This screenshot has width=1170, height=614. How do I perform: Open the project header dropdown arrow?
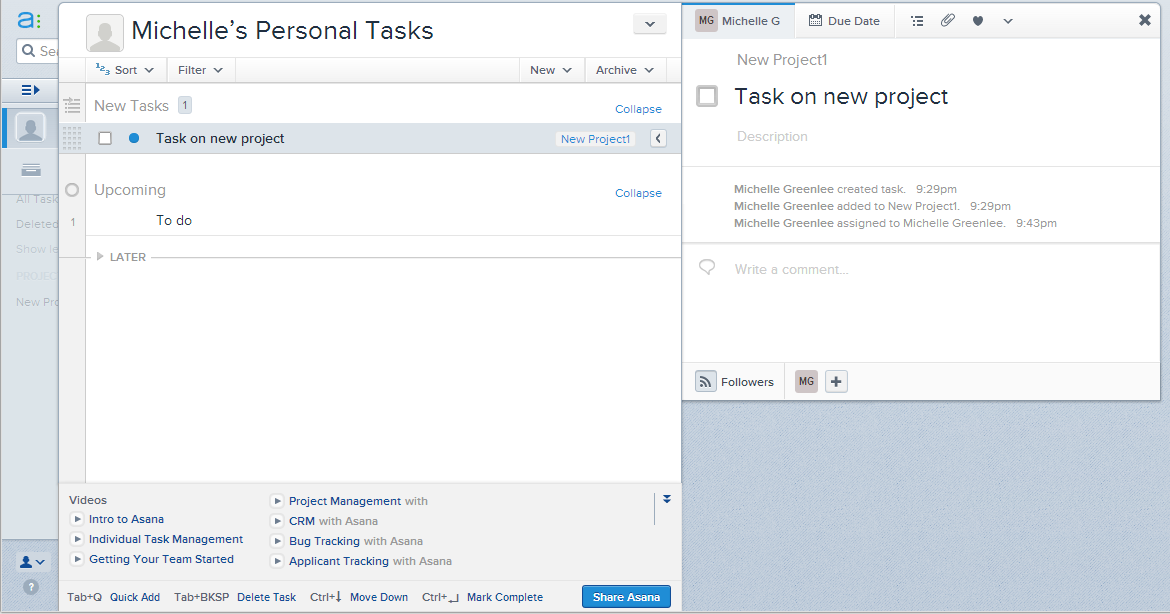(x=650, y=24)
